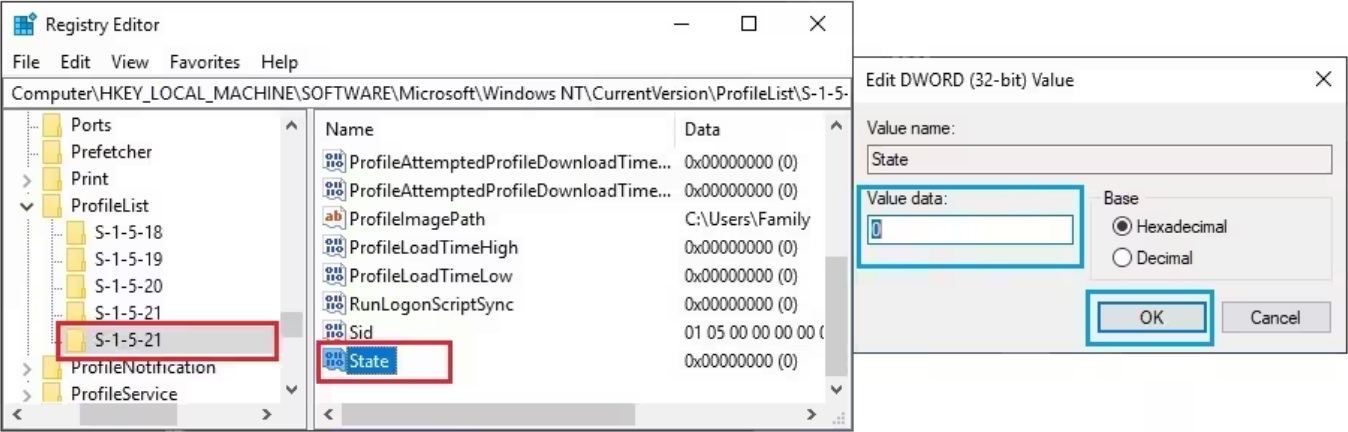Click the C:\Users\Family data cell
1348x432 pixels.
[747, 219]
